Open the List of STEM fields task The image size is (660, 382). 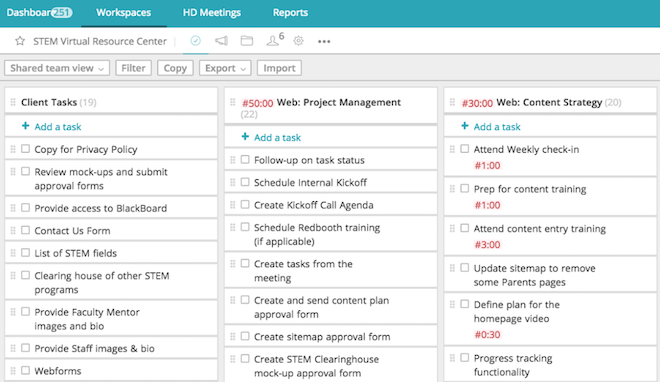pos(76,253)
